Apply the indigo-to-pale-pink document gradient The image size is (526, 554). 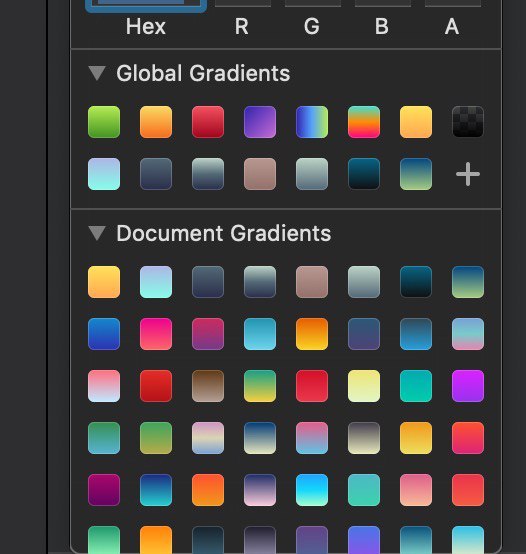coord(260,490)
